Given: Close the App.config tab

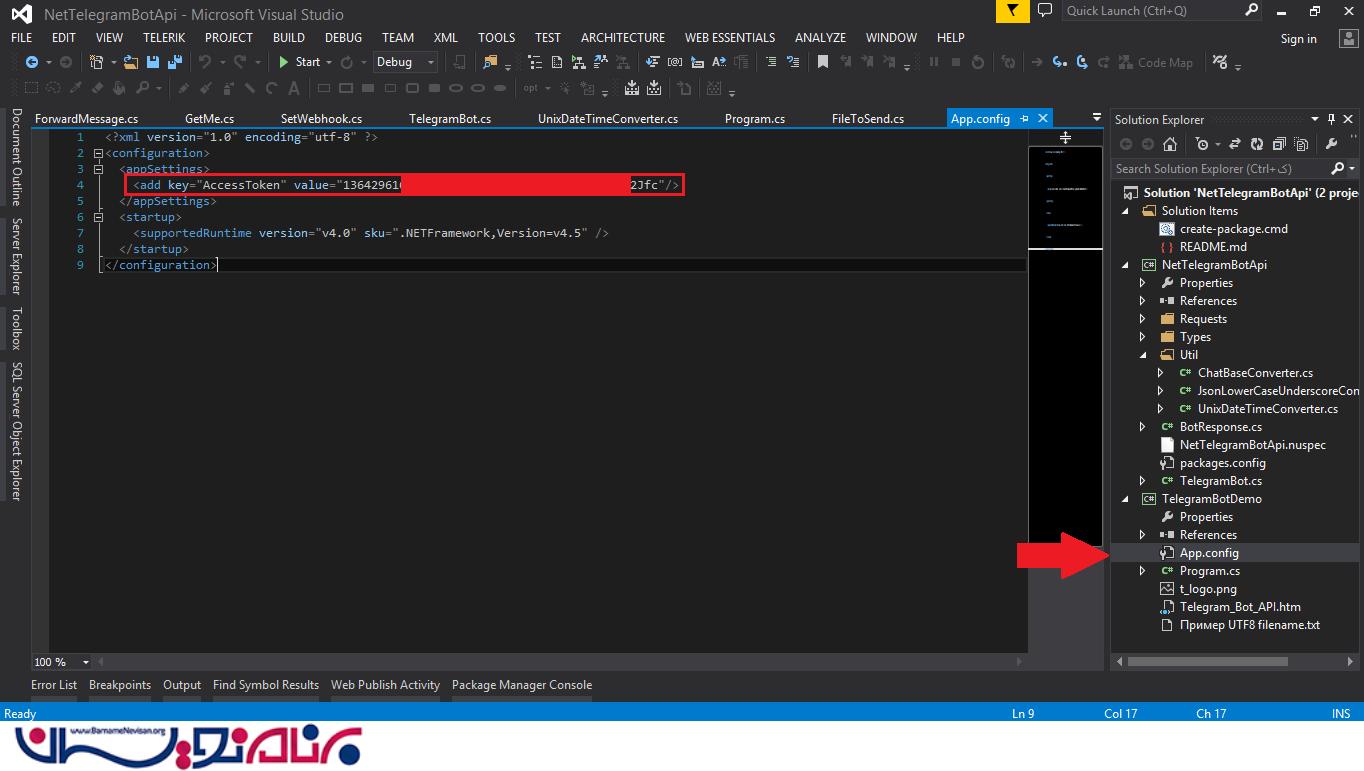Looking at the screenshot, I should pos(1042,118).
